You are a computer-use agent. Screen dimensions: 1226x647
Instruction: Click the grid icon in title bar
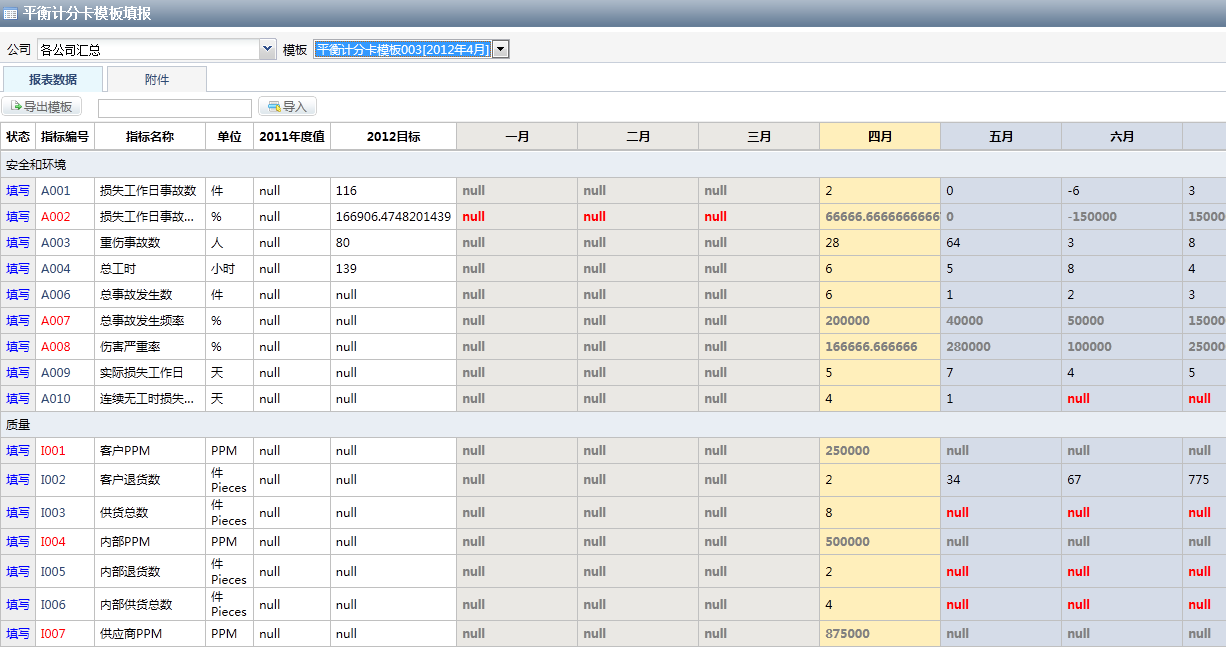pyautogui.click(x=11, y=14)
